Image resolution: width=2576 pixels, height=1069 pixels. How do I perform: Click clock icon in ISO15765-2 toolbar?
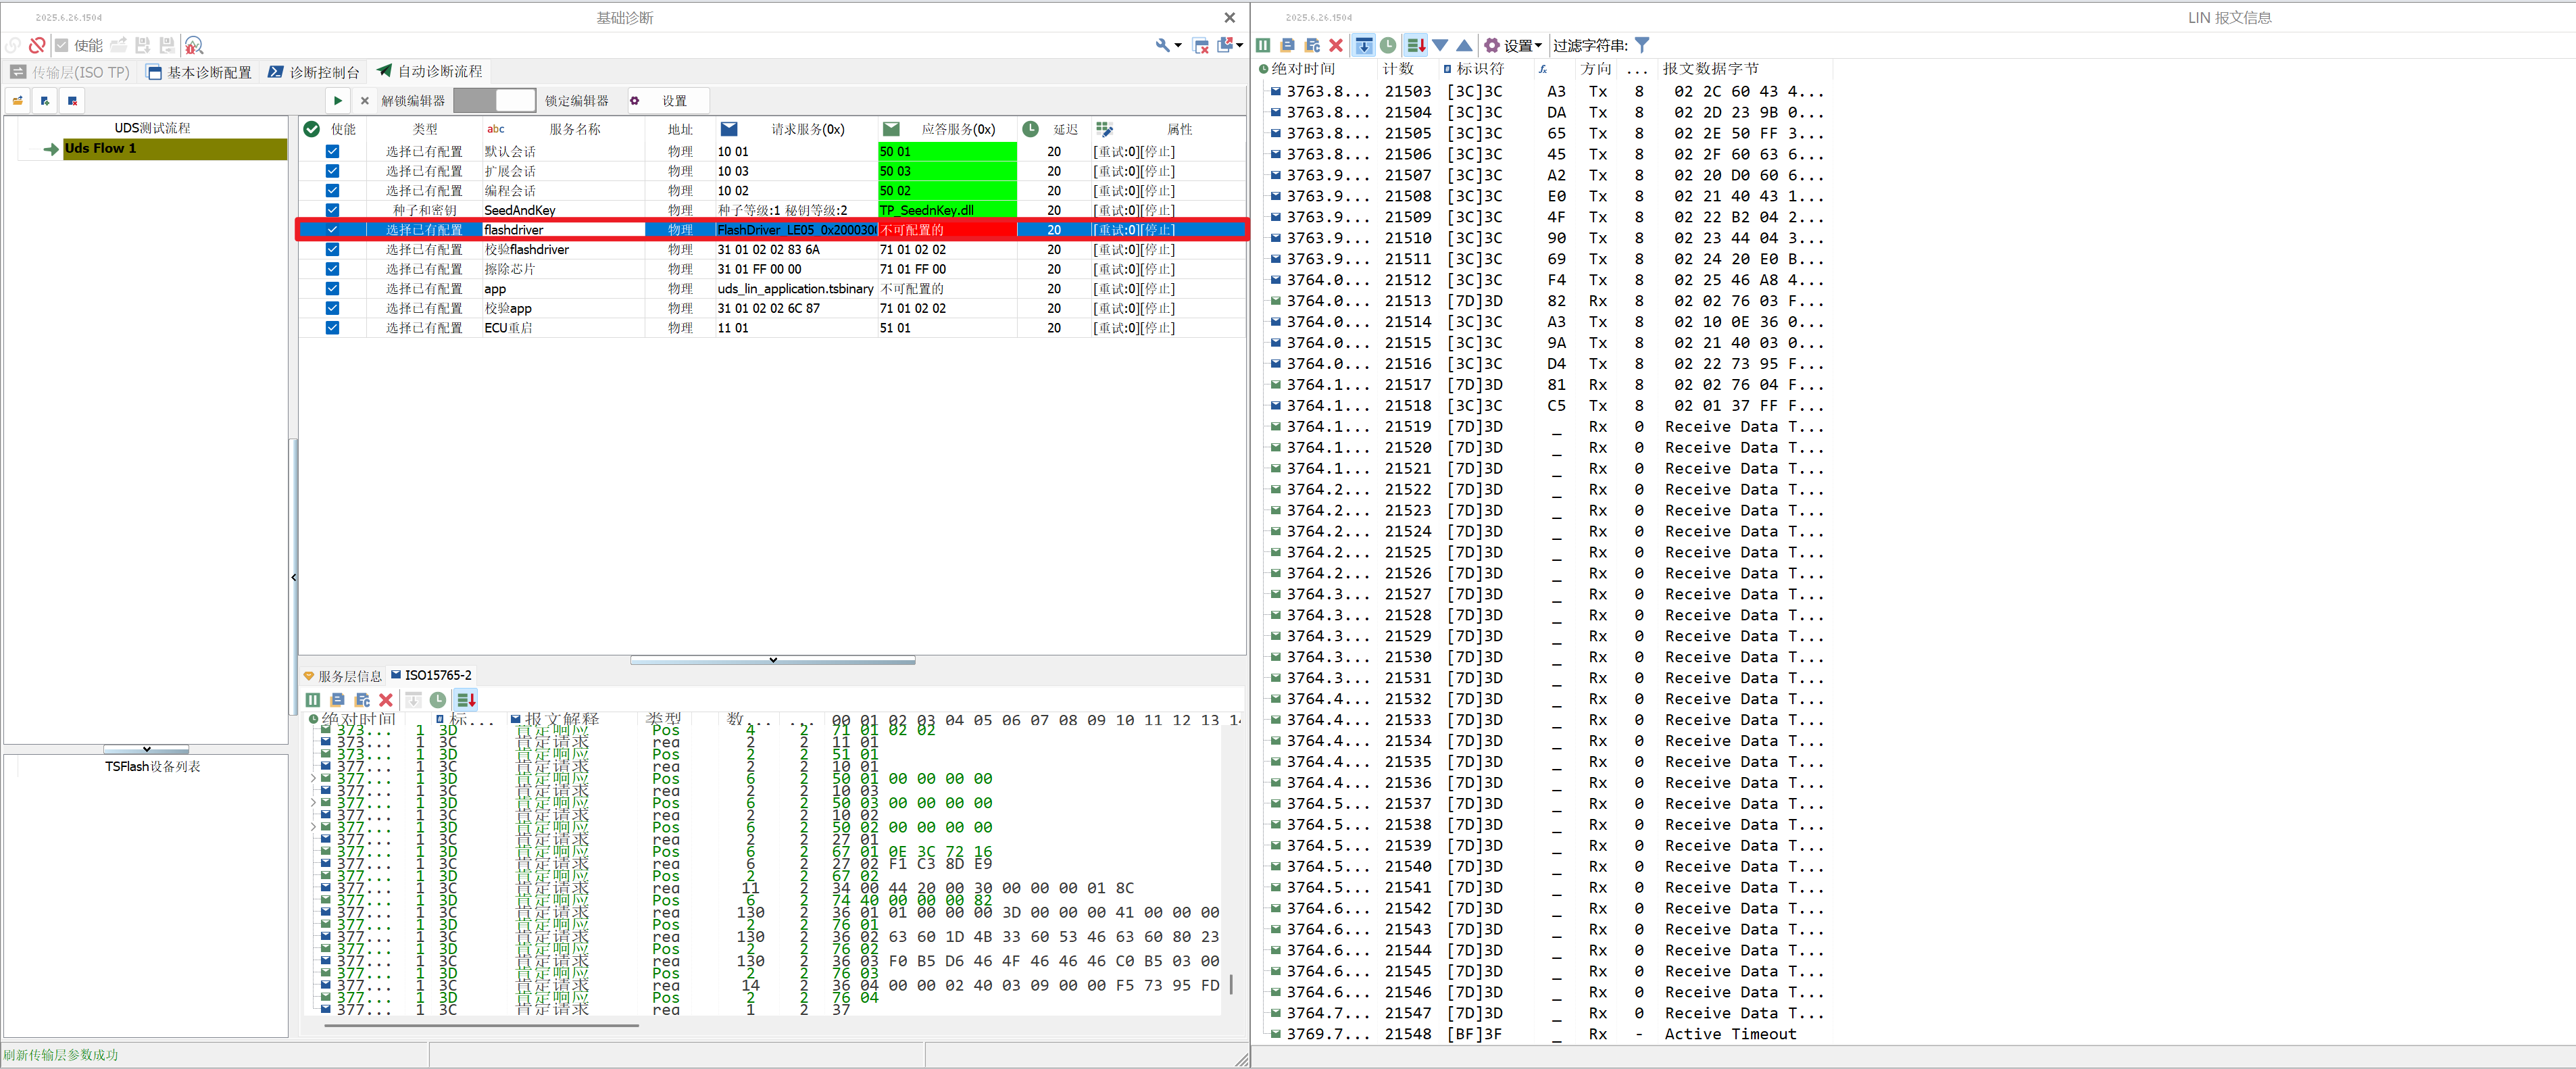(x=438, y=700)
